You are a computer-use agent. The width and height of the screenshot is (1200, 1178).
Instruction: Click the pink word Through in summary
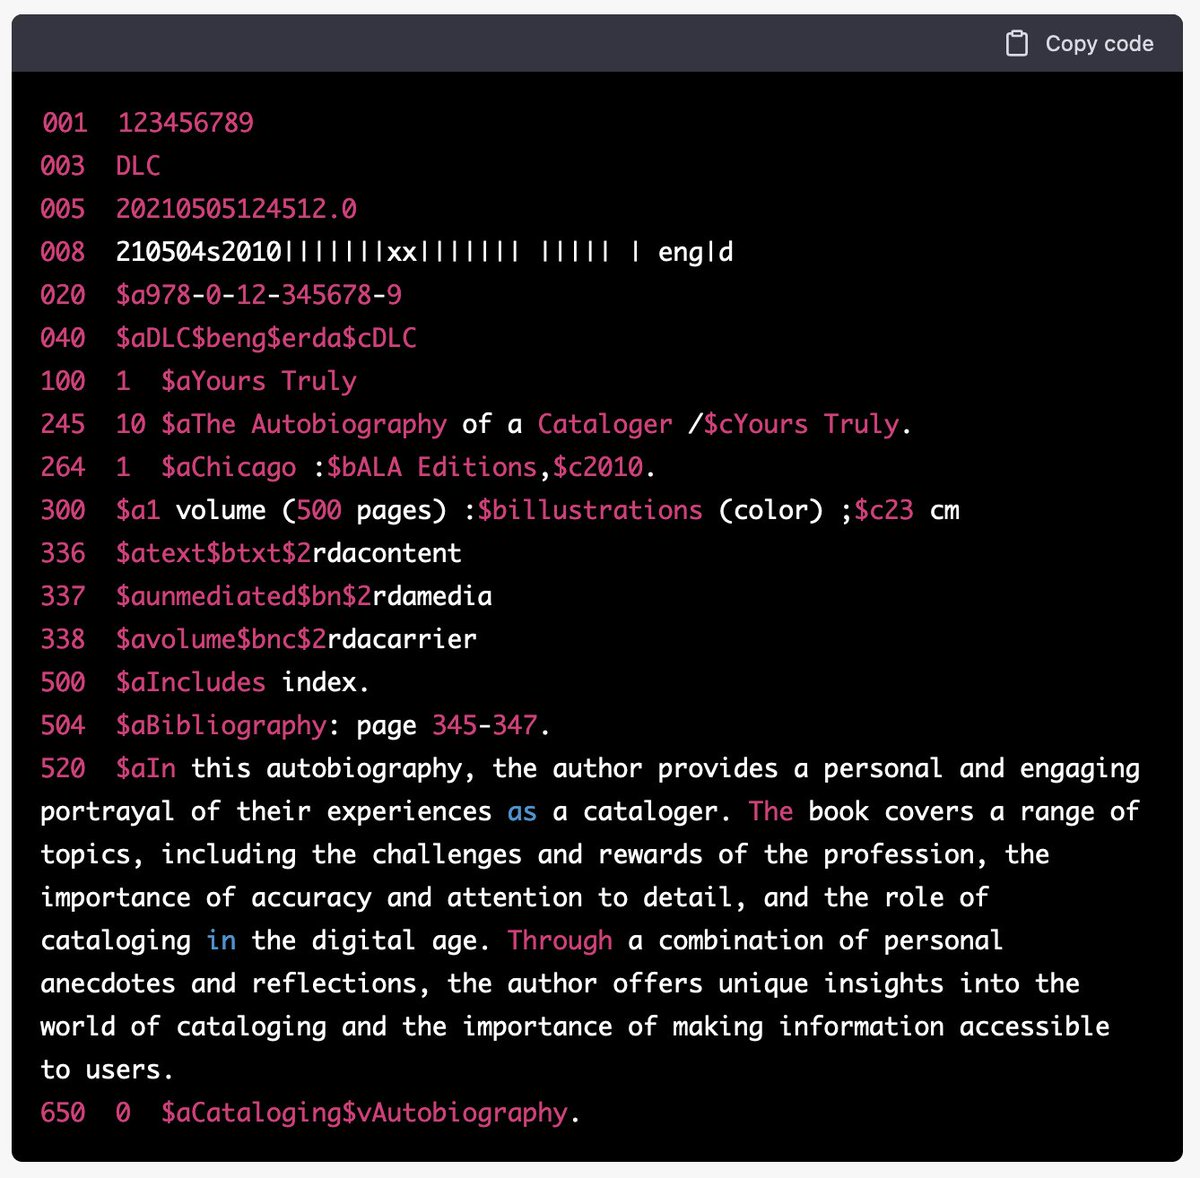[x=560, y=940]
